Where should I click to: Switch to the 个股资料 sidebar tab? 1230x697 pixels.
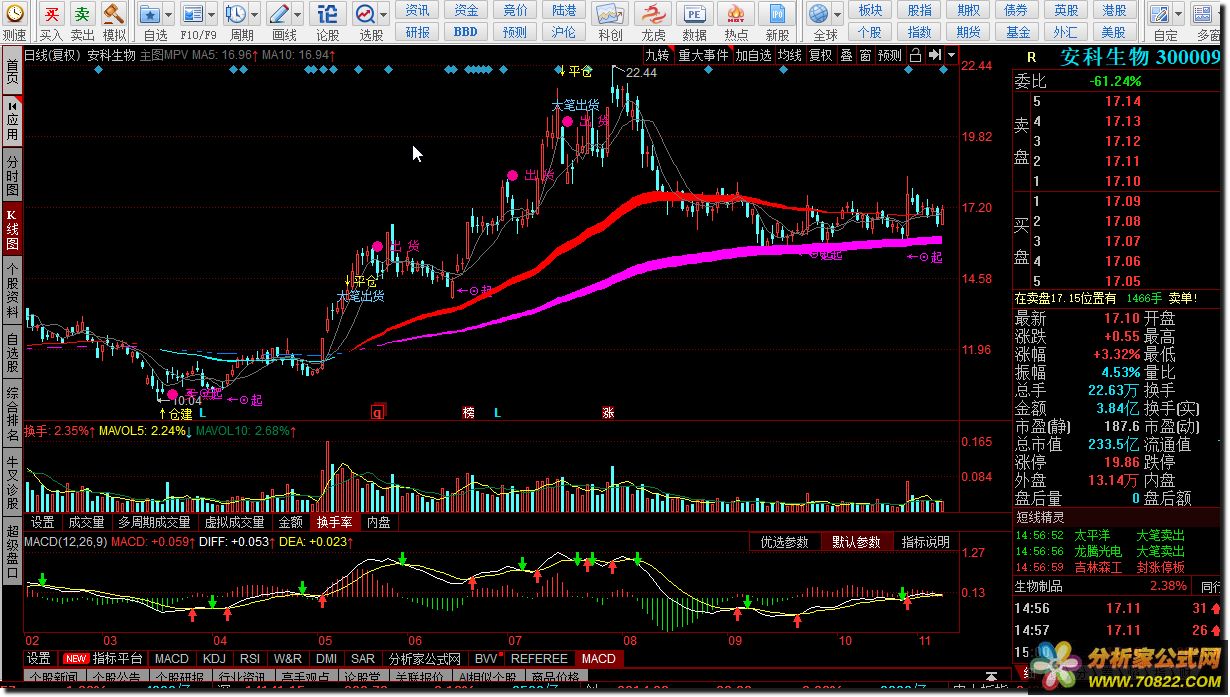coord(12,290)
